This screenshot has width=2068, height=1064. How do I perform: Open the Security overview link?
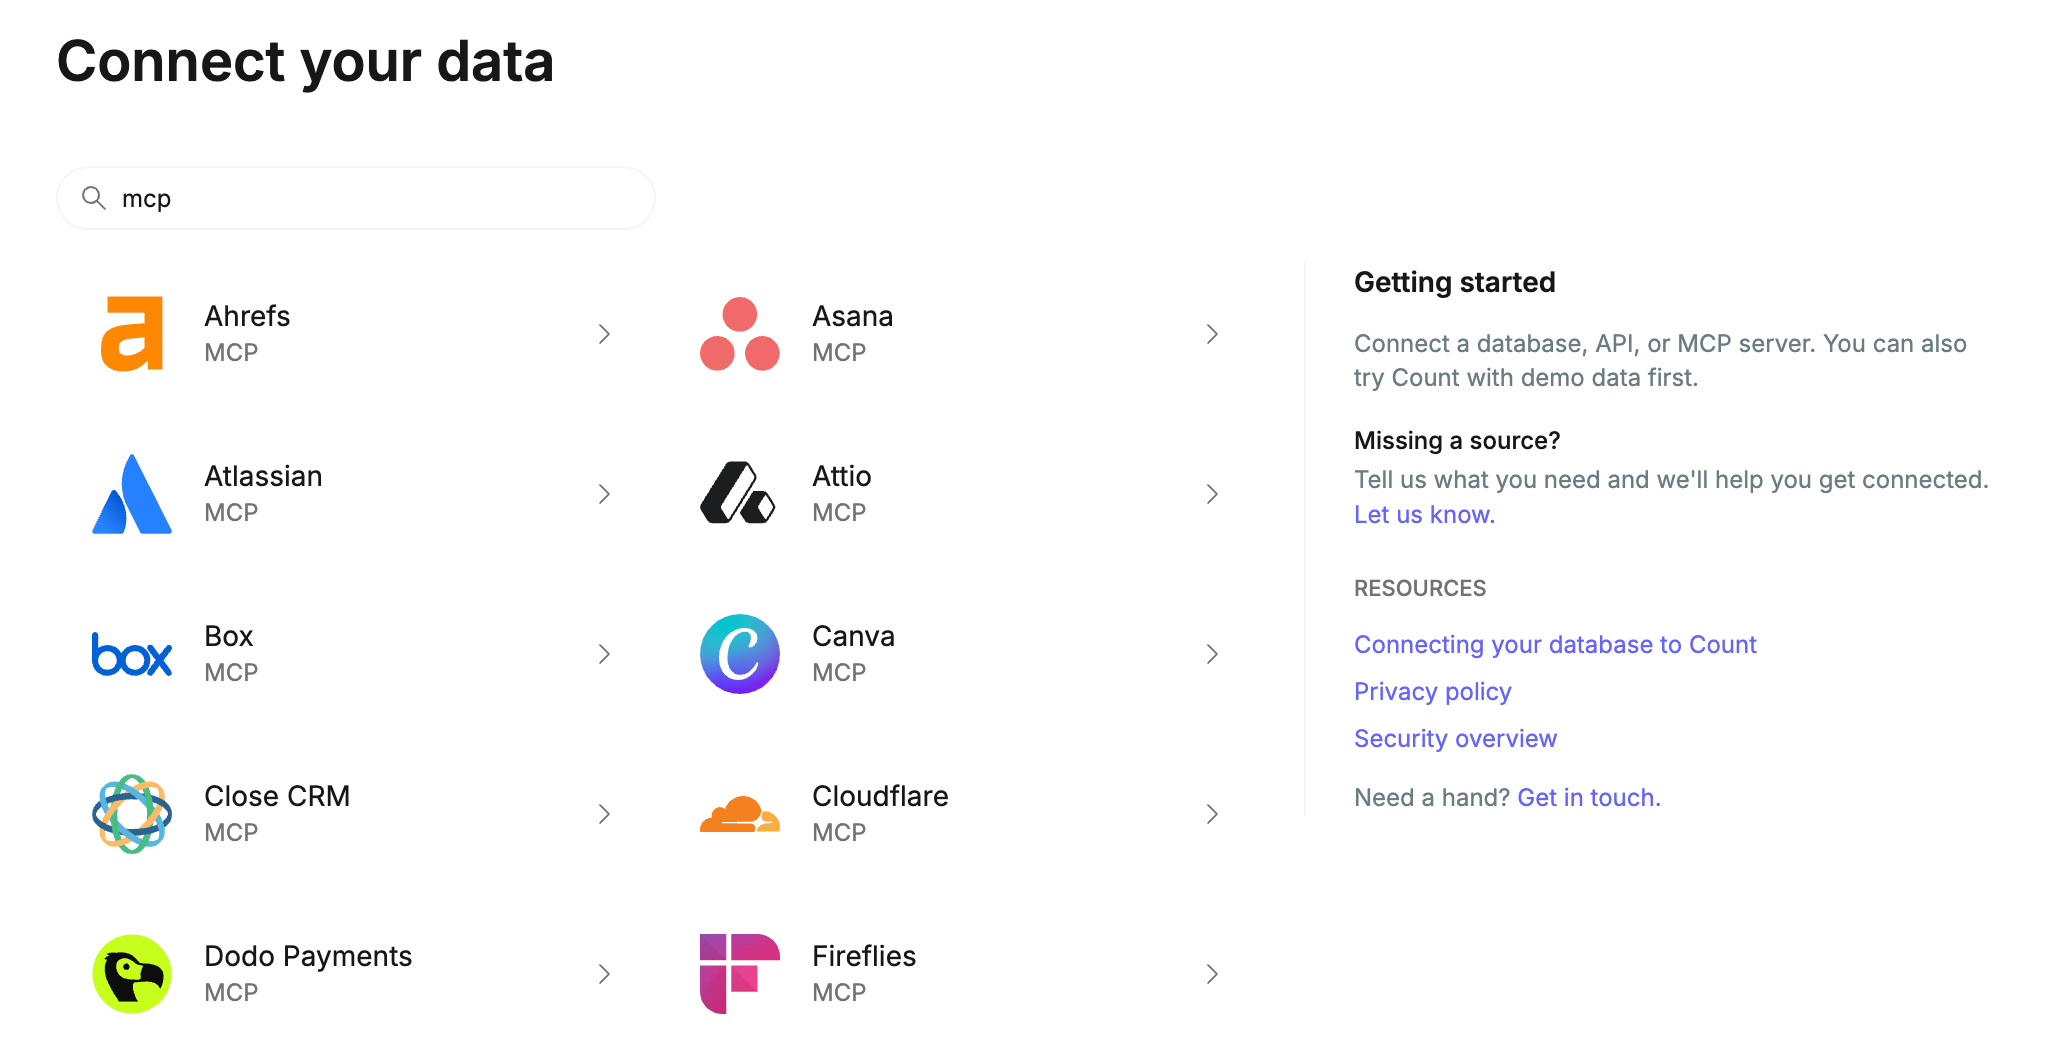click(1455, 739)
